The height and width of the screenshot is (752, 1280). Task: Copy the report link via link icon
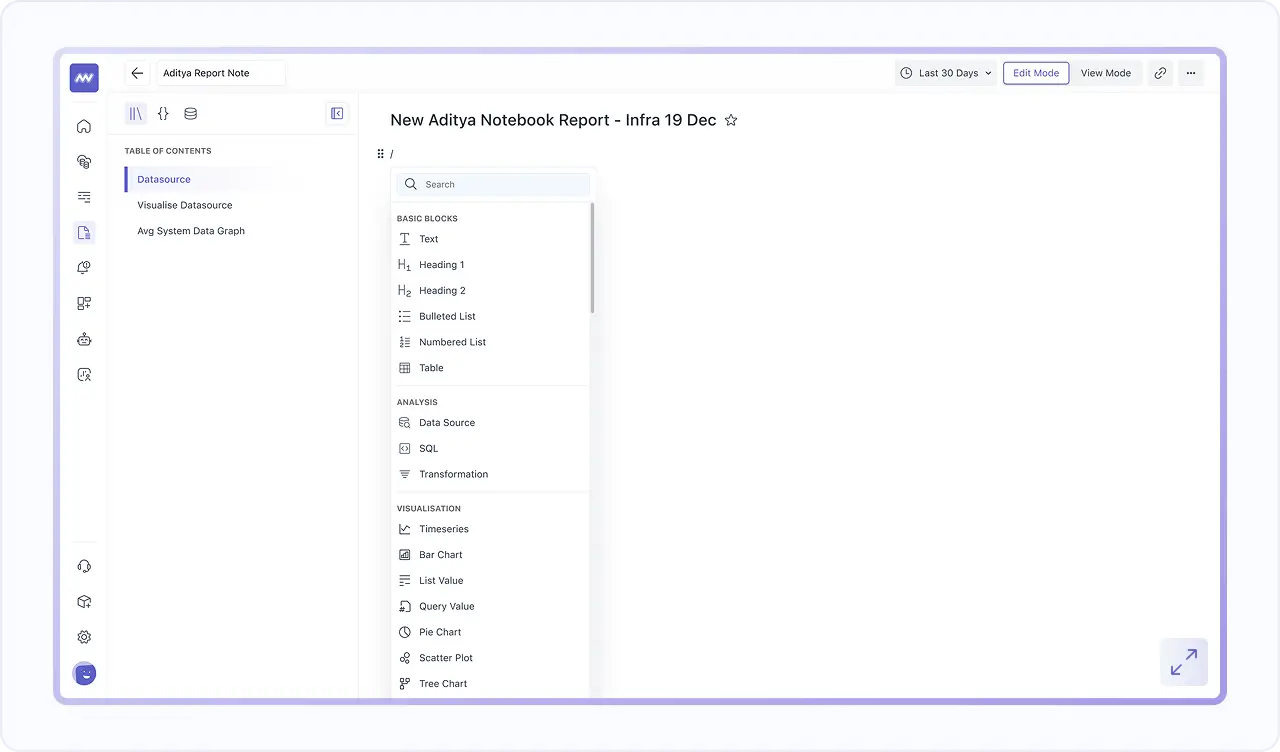[x=1160, y=73]
